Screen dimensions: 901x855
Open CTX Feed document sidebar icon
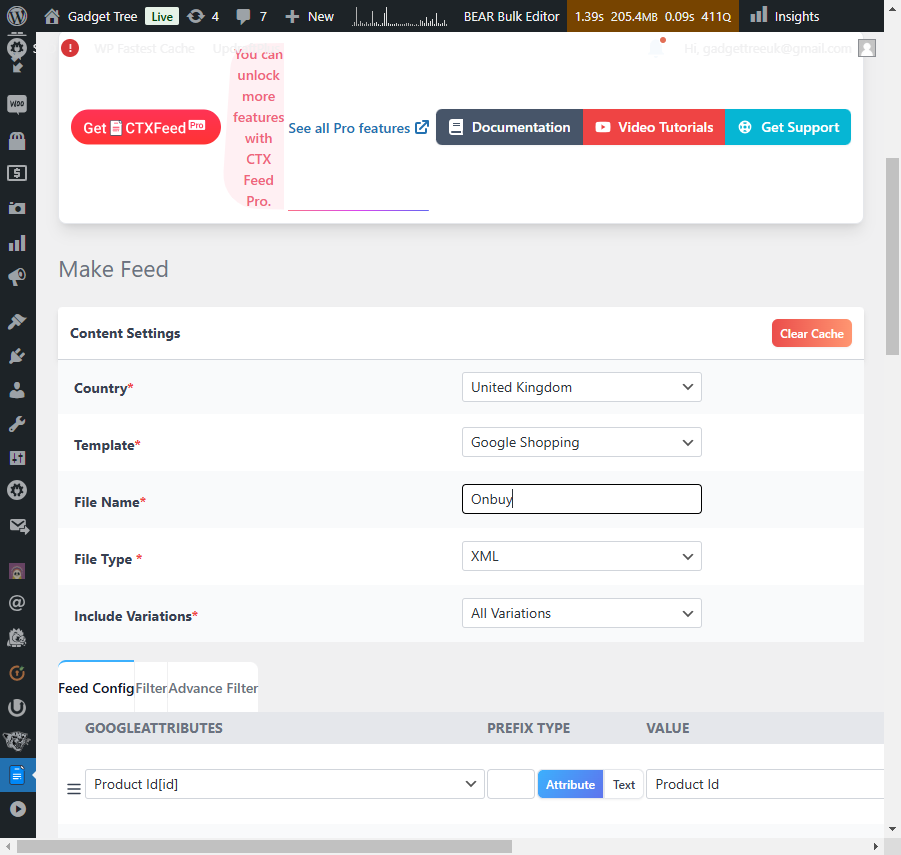click(17, 775)
